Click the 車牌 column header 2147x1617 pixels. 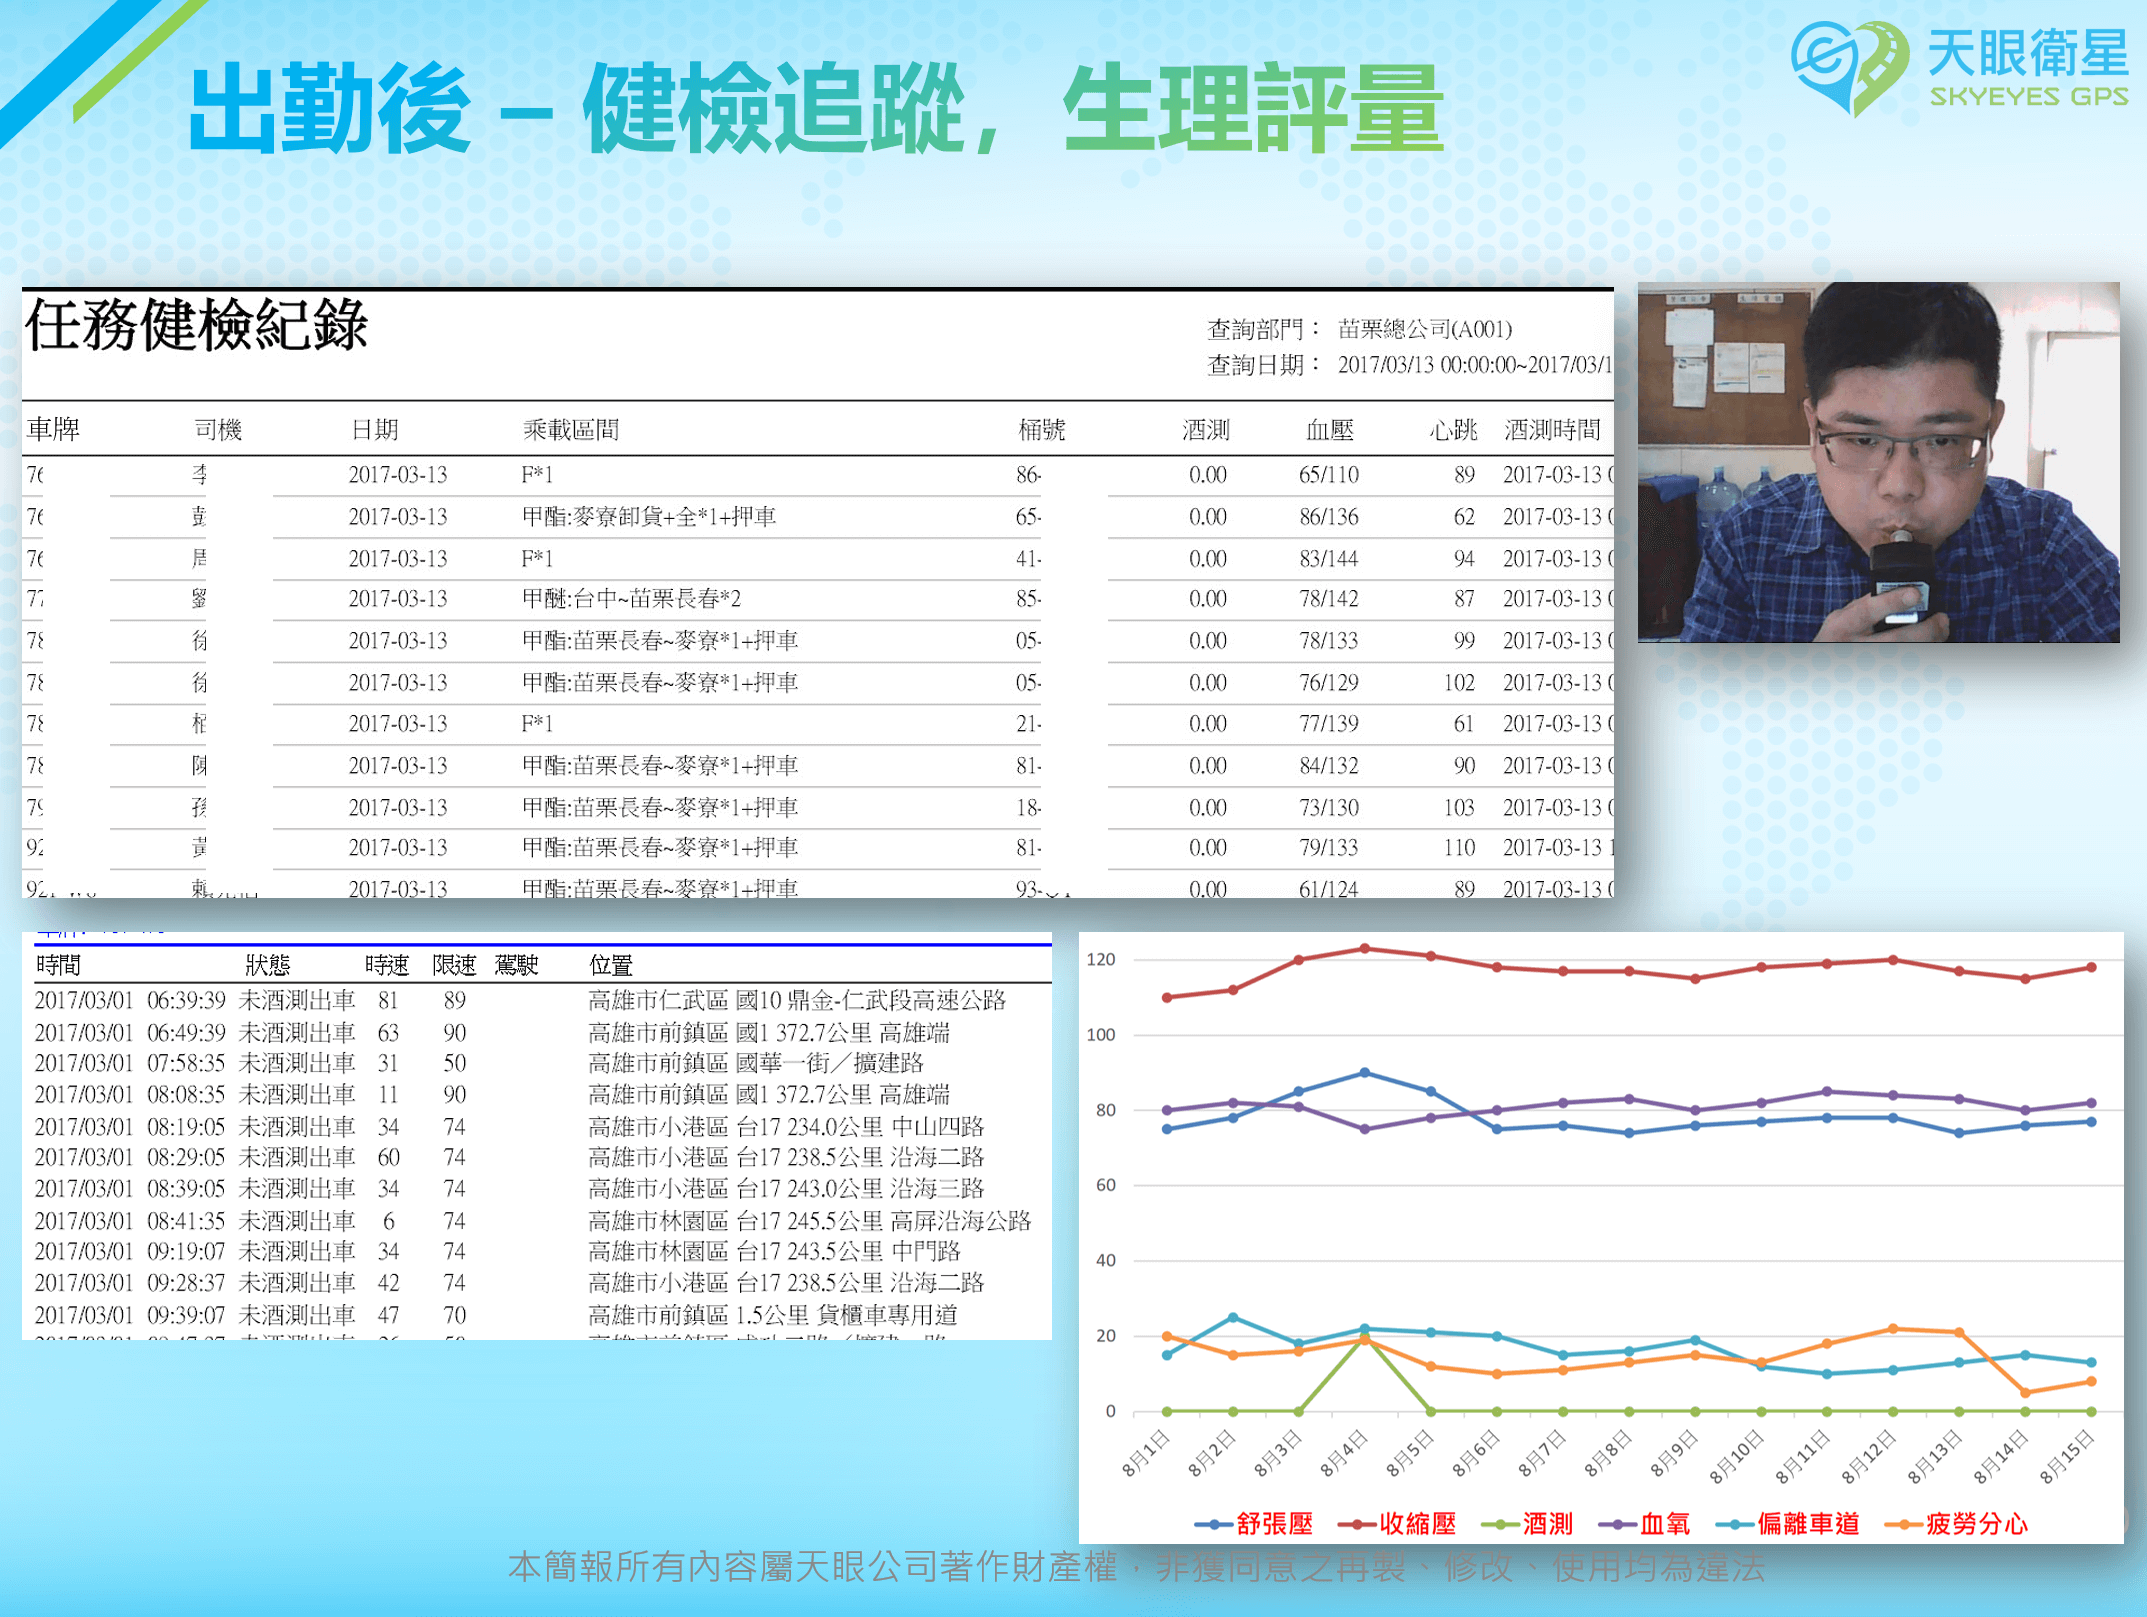[x=53, y=430]
